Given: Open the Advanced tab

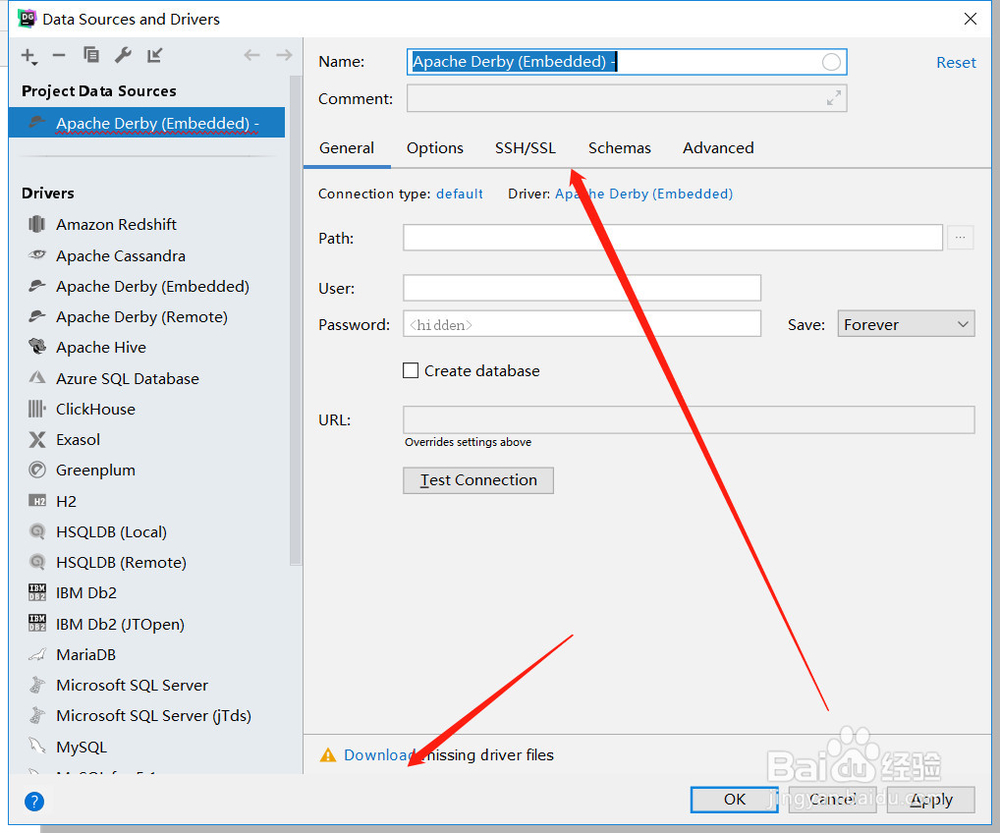Looking at the screenshot, I should tap(718, 148).
